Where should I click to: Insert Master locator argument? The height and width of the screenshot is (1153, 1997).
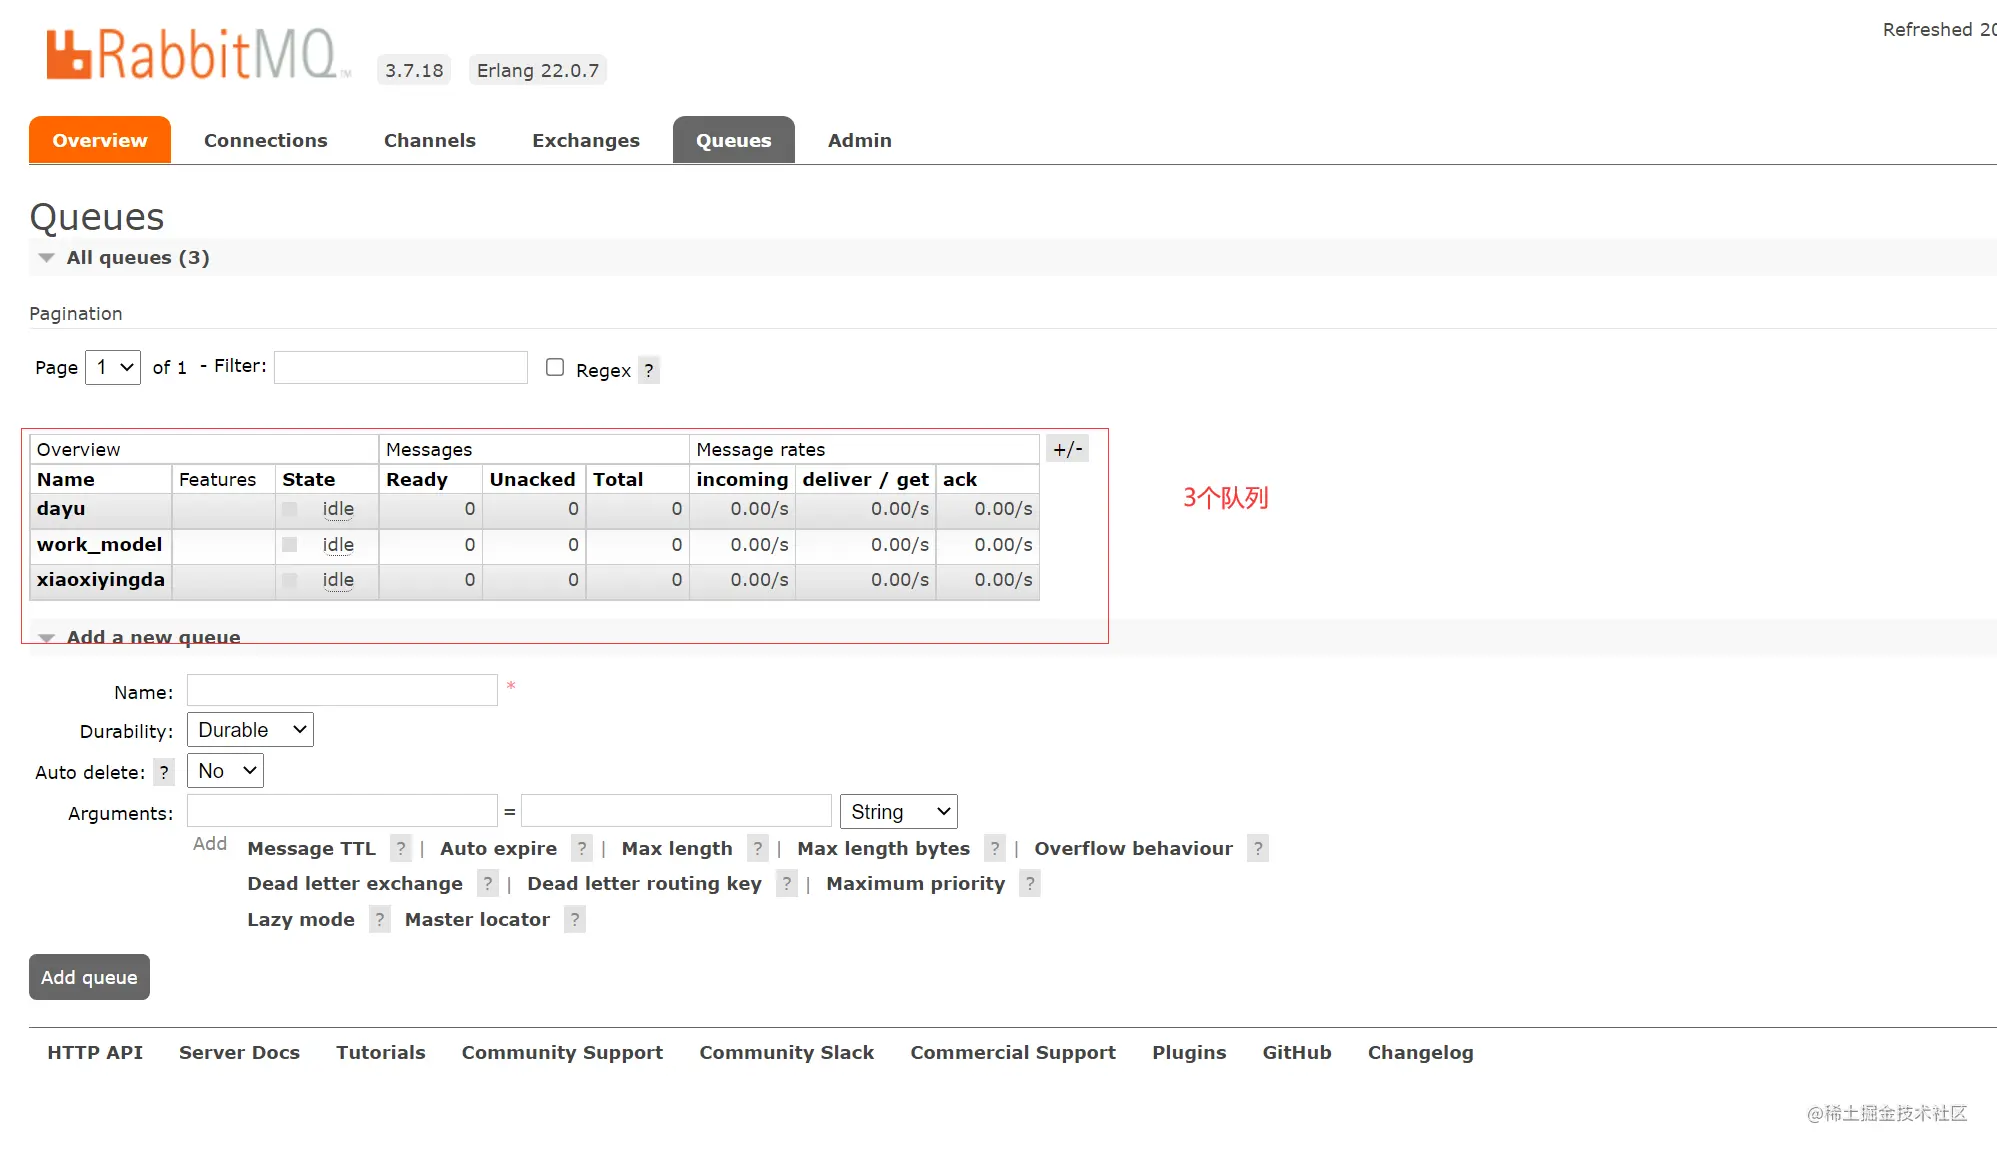pos(477,920)
